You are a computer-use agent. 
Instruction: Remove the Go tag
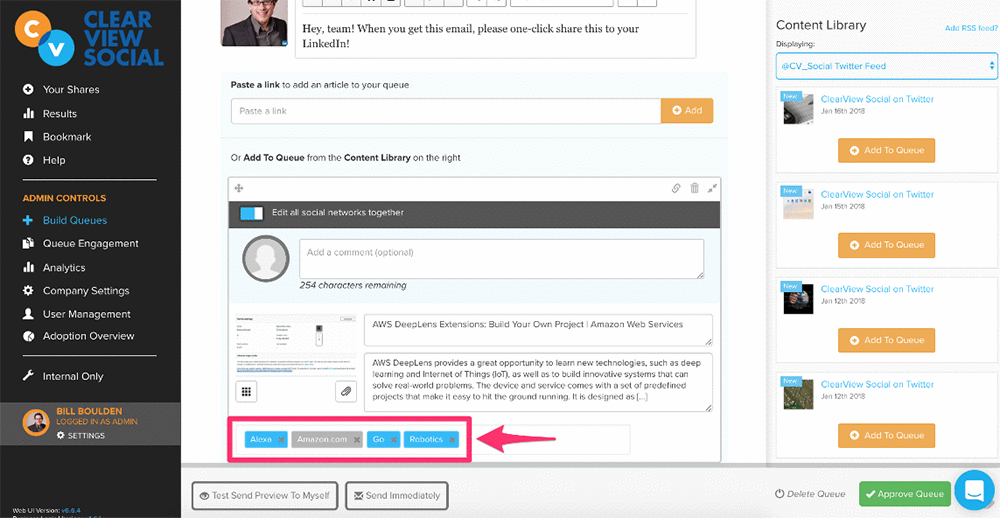point(394,440)
